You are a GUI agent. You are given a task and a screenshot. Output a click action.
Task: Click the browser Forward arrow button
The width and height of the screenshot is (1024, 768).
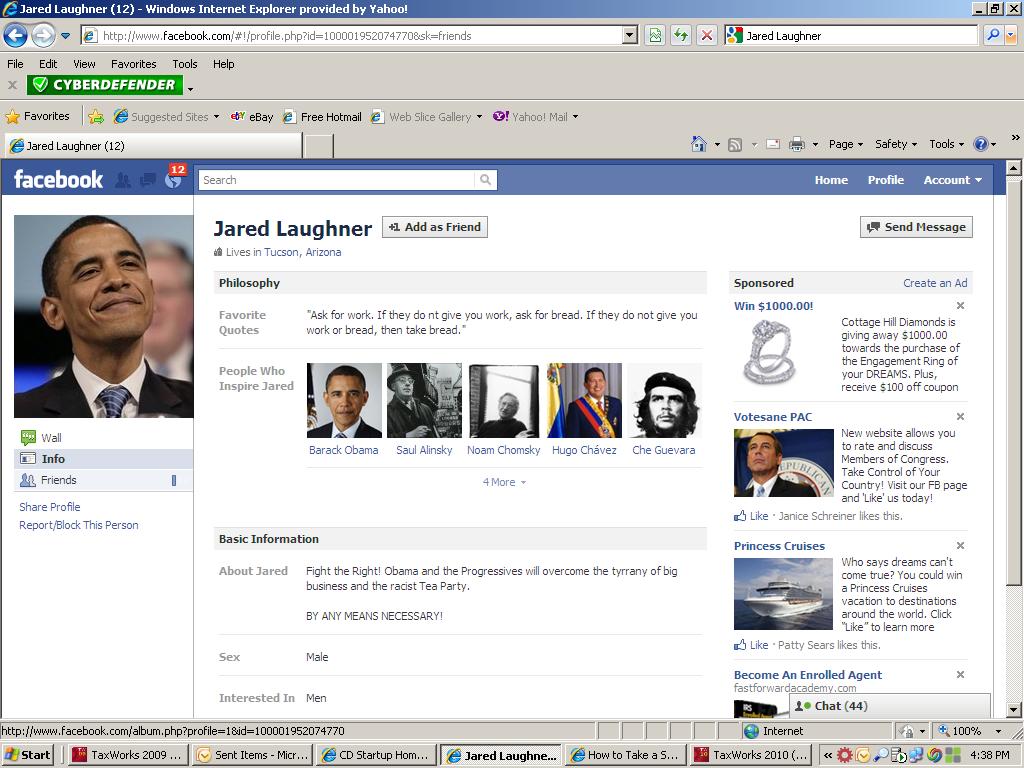[x=43, y=35]
